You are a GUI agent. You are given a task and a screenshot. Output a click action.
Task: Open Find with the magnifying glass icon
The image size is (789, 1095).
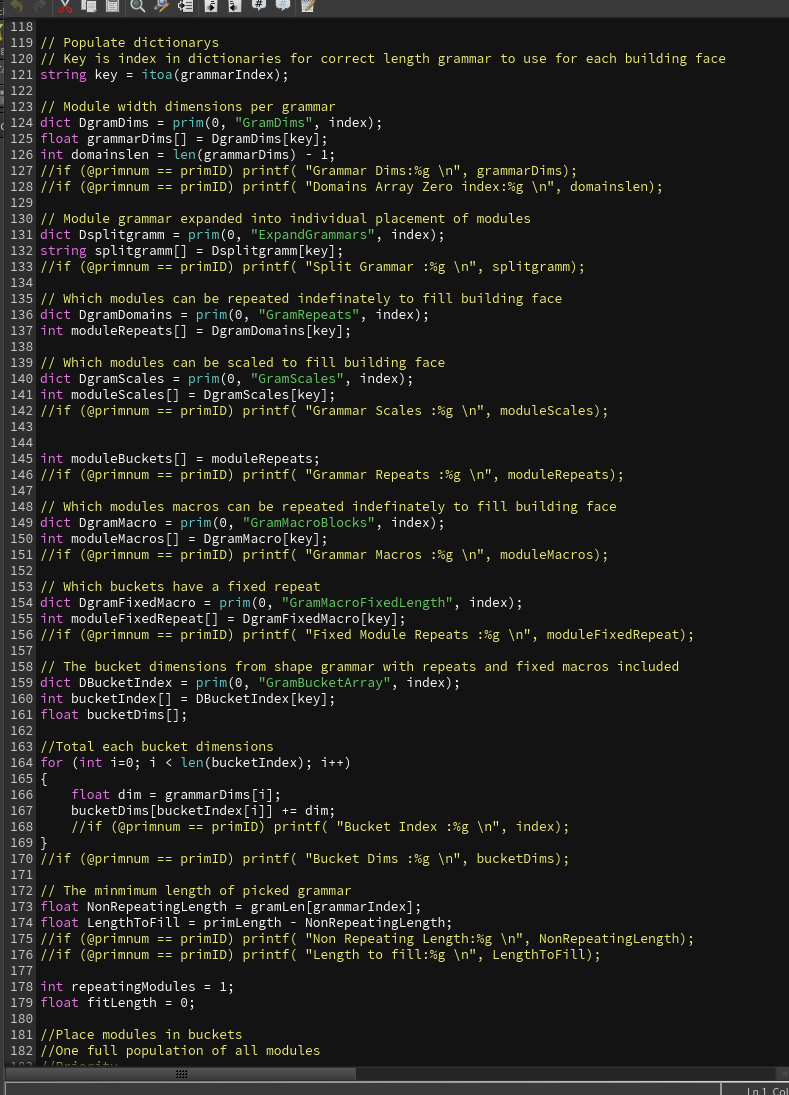point(137,6)
